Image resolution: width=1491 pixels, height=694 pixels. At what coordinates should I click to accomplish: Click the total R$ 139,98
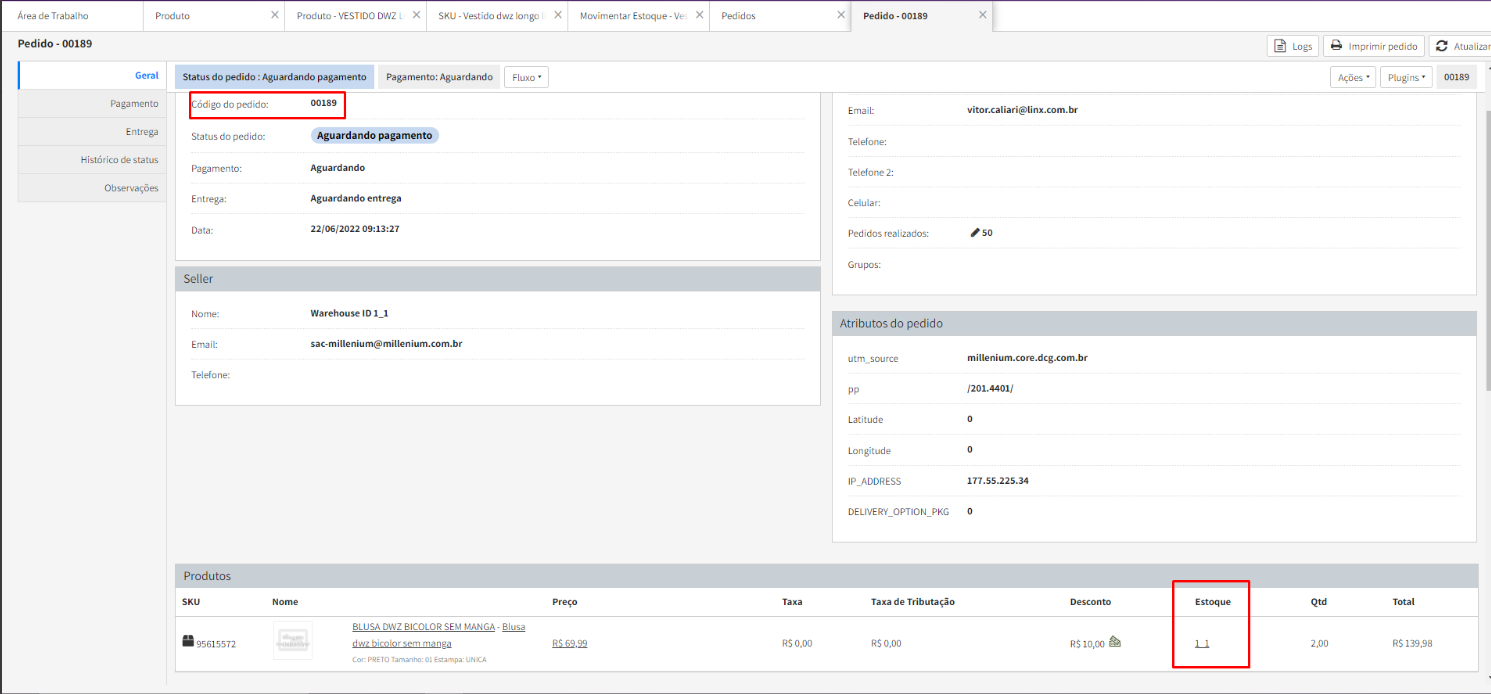[x=1412, y=643]
